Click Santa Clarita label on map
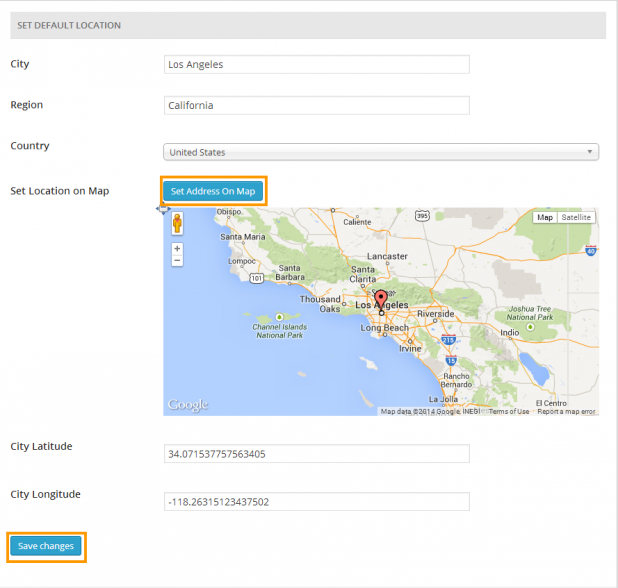The width and height of the screenshot is (618, 588). [363, 274]
